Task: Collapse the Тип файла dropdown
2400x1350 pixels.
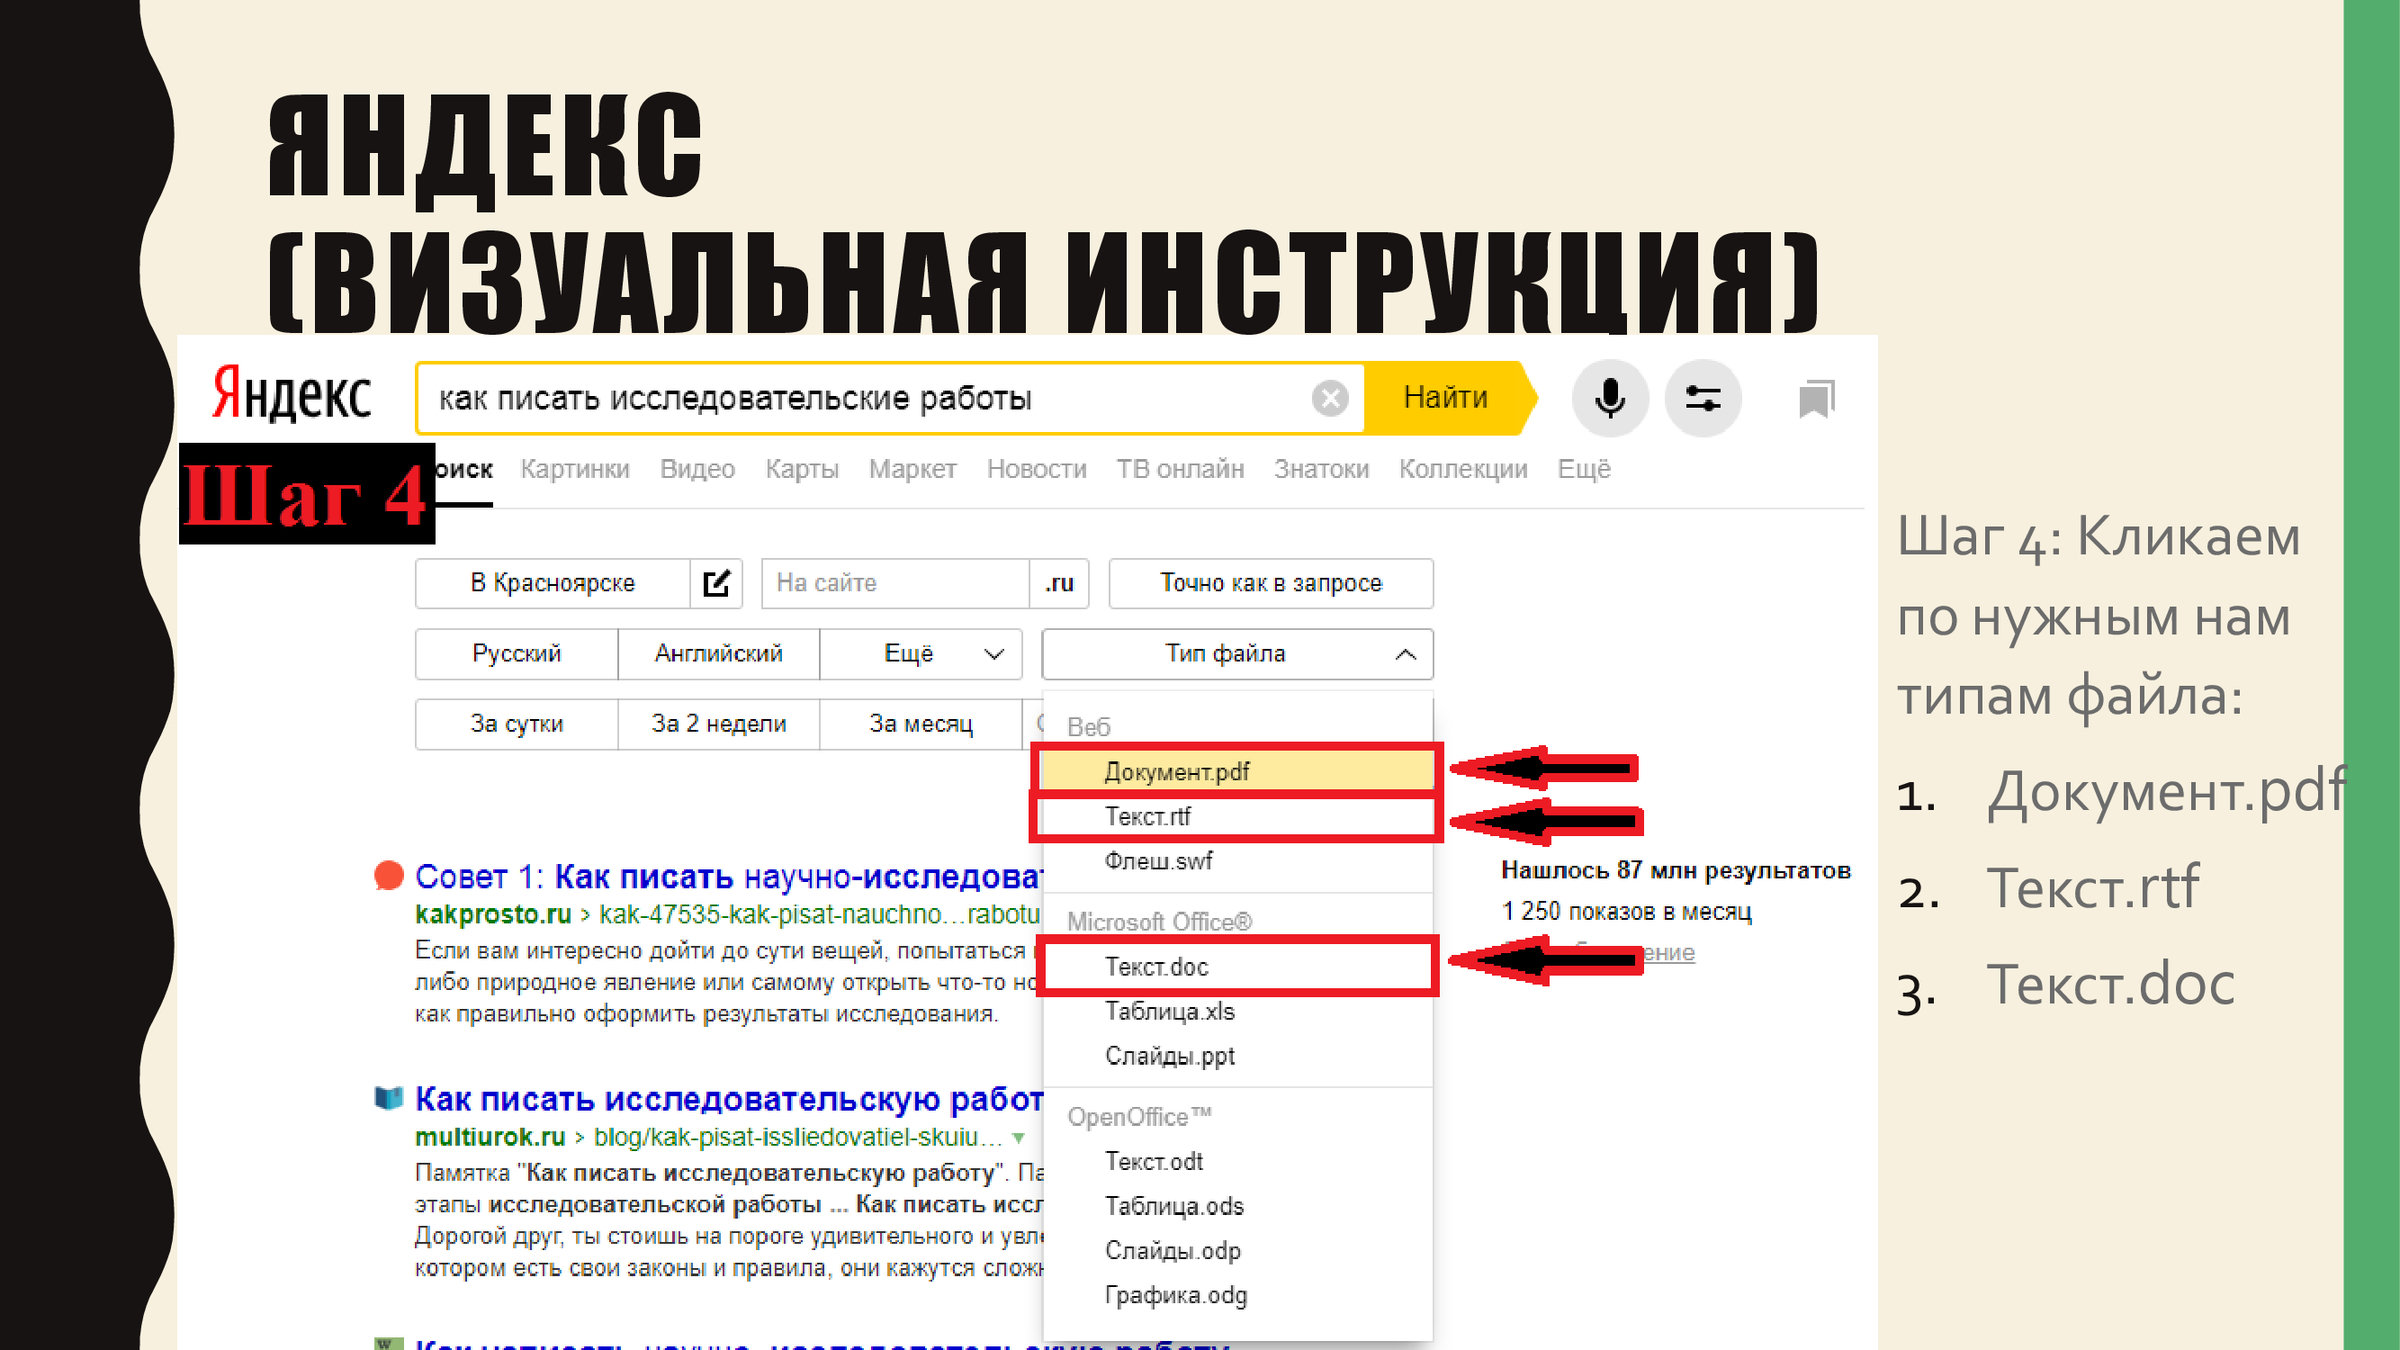Action: tap(1237, 653)
